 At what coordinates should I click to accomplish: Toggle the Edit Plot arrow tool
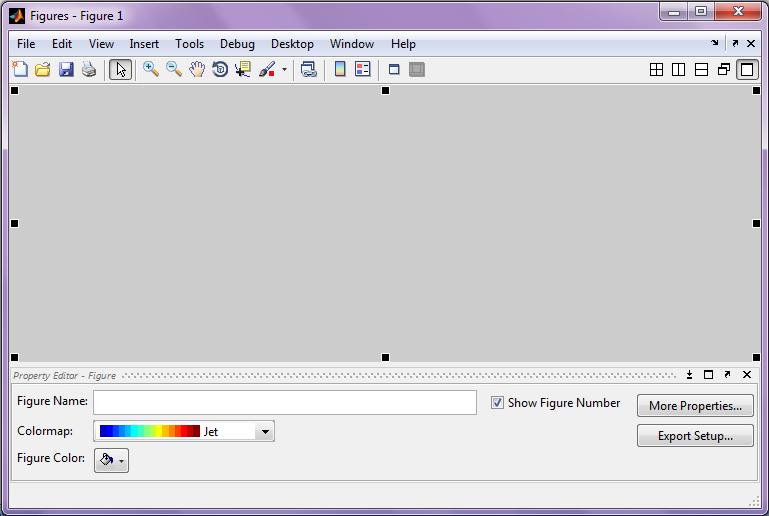pyautogui.click(x=120, y=69)
